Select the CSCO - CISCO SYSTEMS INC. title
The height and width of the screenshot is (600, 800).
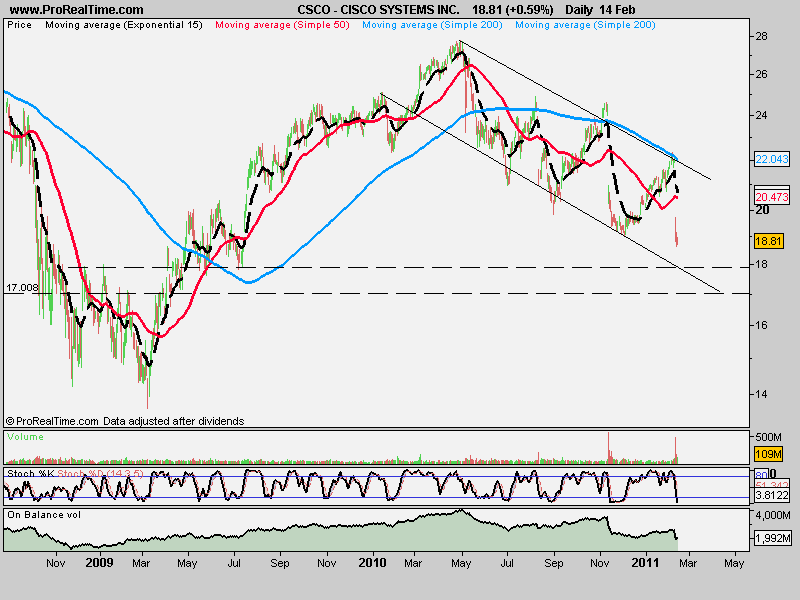pyautogui.click(x=378, y=10)
